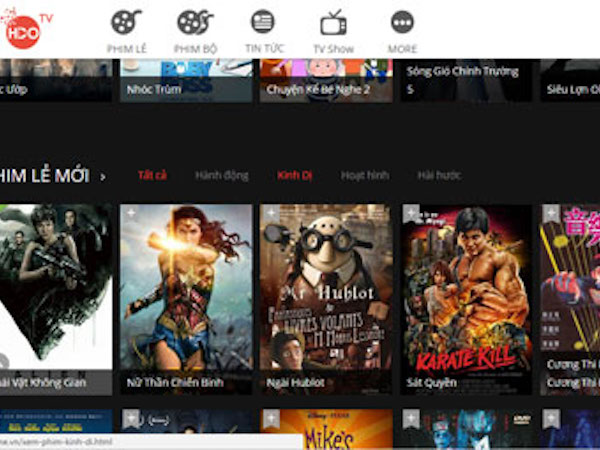The width and height of the screenshot is (600, 450).
Task: Select the Hài hước genre tab
Action: tap(439, 176)
